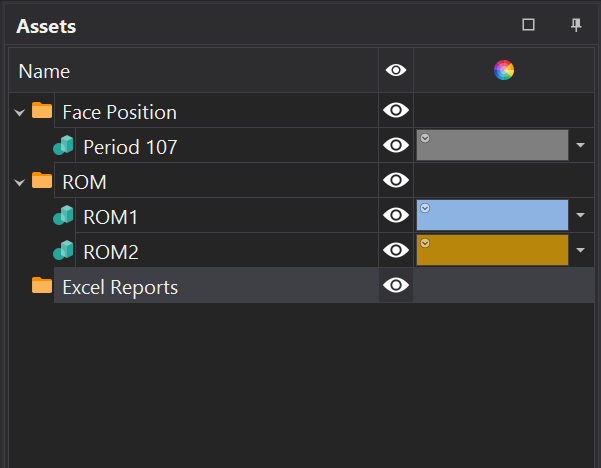Click the ROM1 teal block model icon
Image resolution: width=601 pixels, height=468 pixels.
tap(63, 216)
